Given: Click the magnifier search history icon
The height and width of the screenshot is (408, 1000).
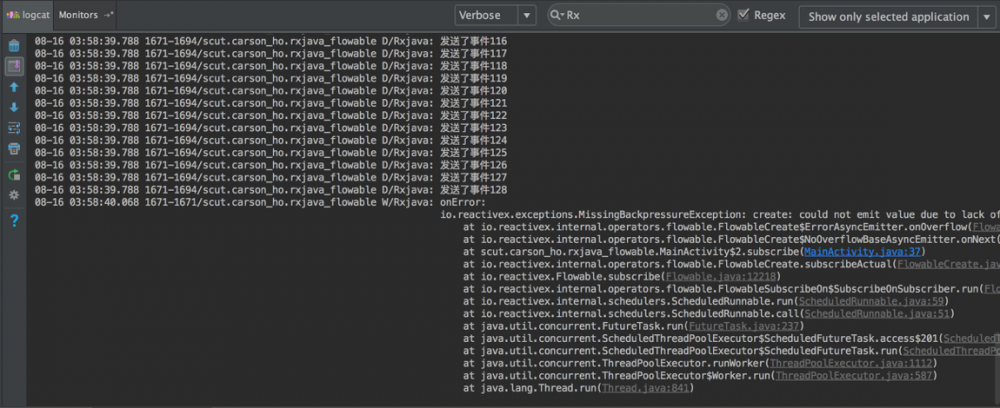Looking at the screenshot, I should 557,15.
